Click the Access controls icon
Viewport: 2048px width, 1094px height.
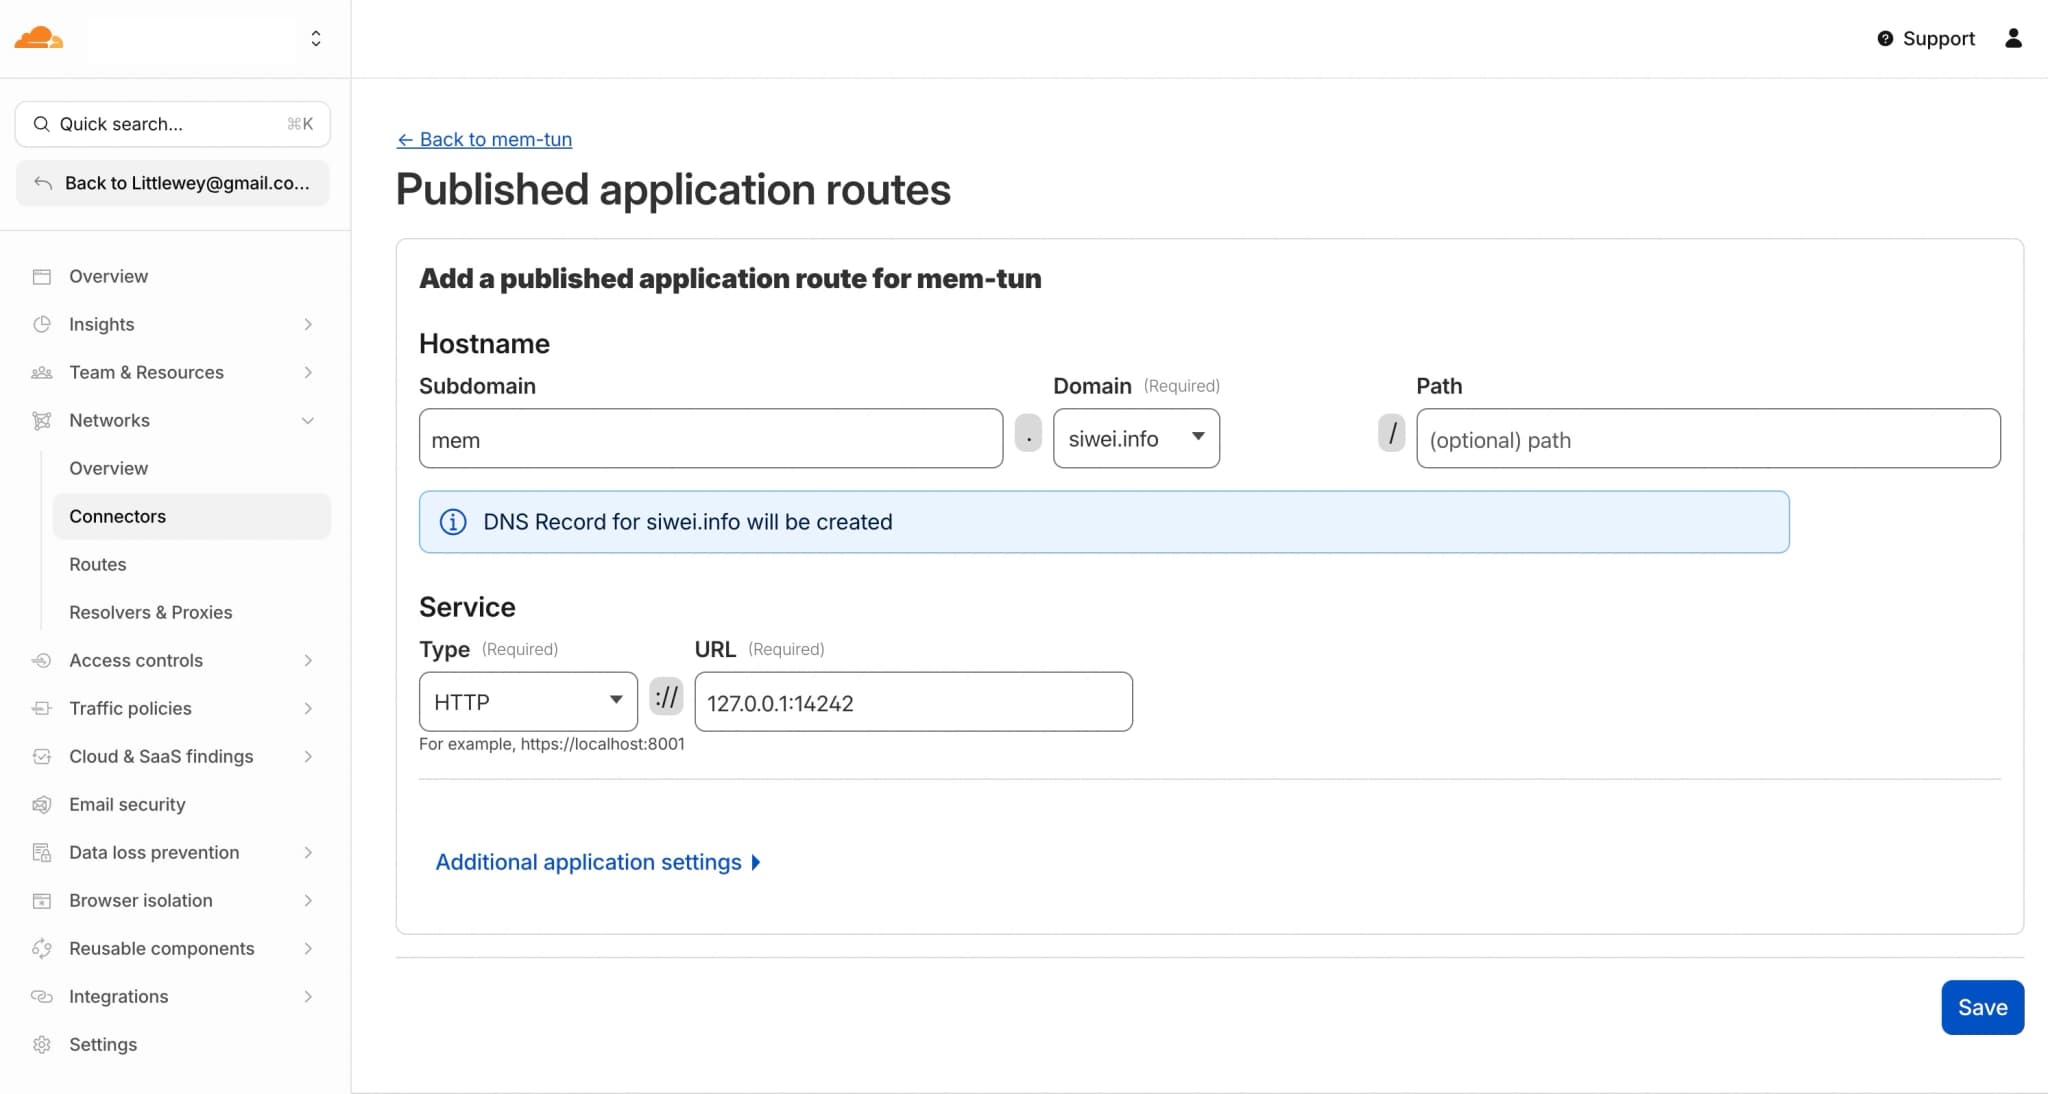[x=41, y=660]
